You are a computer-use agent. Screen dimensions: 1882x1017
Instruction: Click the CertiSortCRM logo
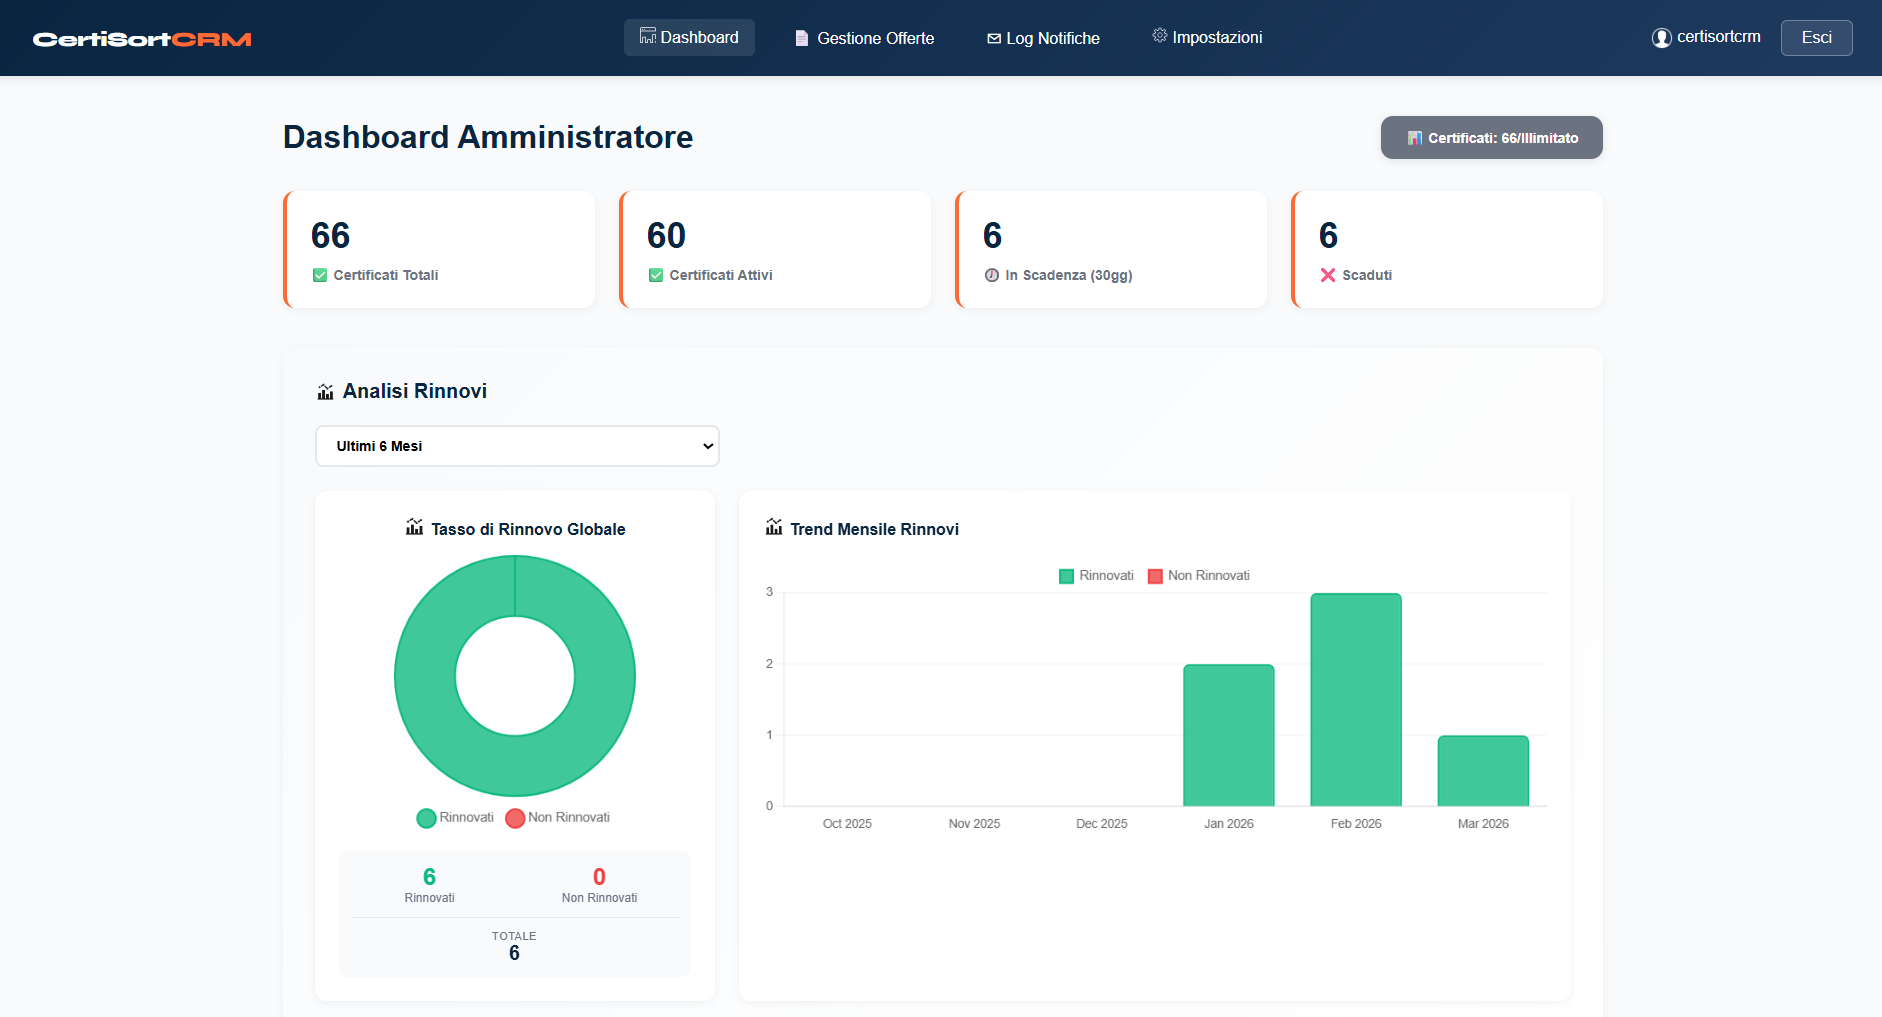[x=141, y=38]
